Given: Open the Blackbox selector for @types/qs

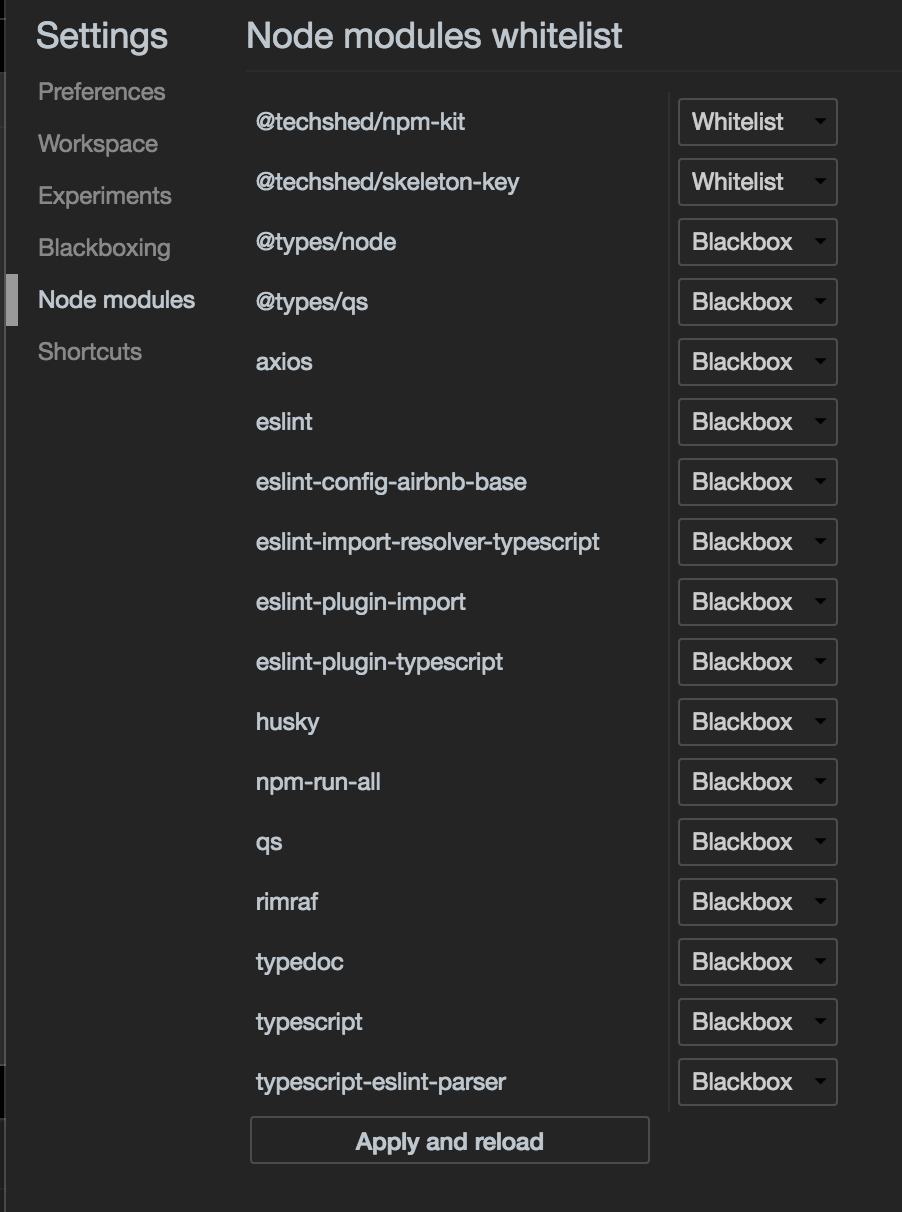Looking at the screenshot, I should coord(757,302).
